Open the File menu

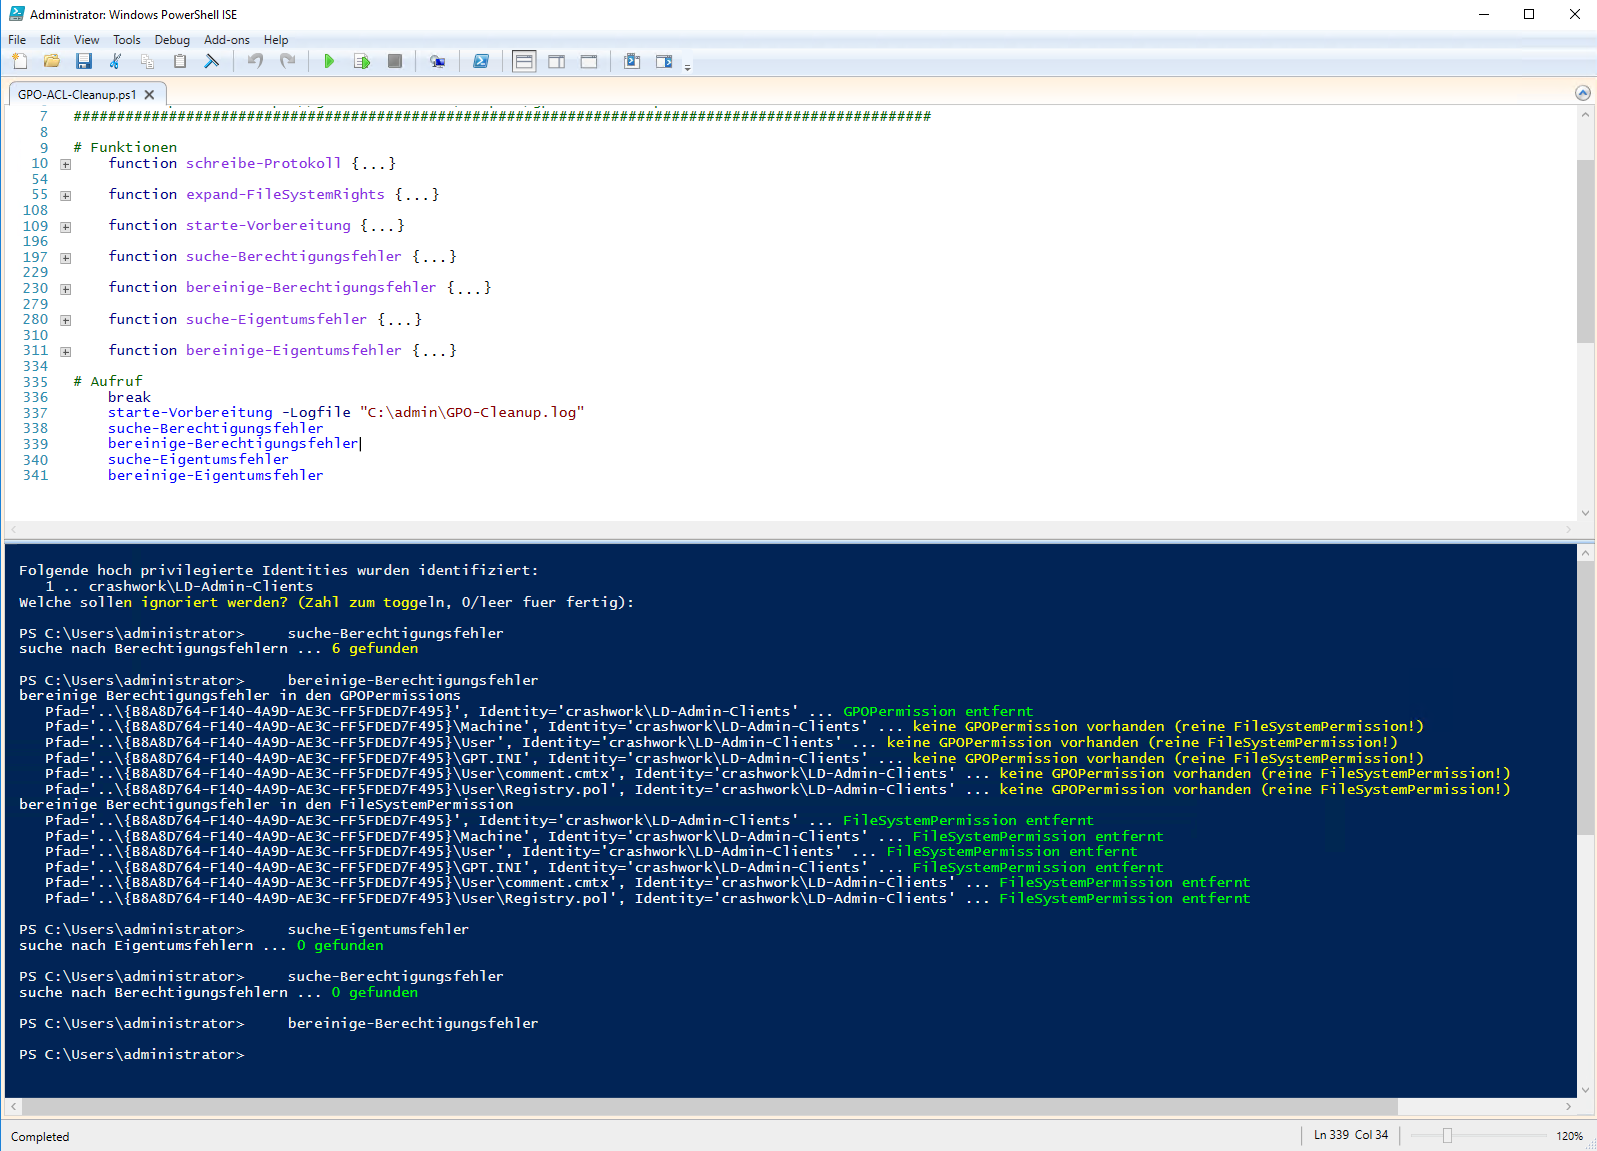click(x=17, y=40)
